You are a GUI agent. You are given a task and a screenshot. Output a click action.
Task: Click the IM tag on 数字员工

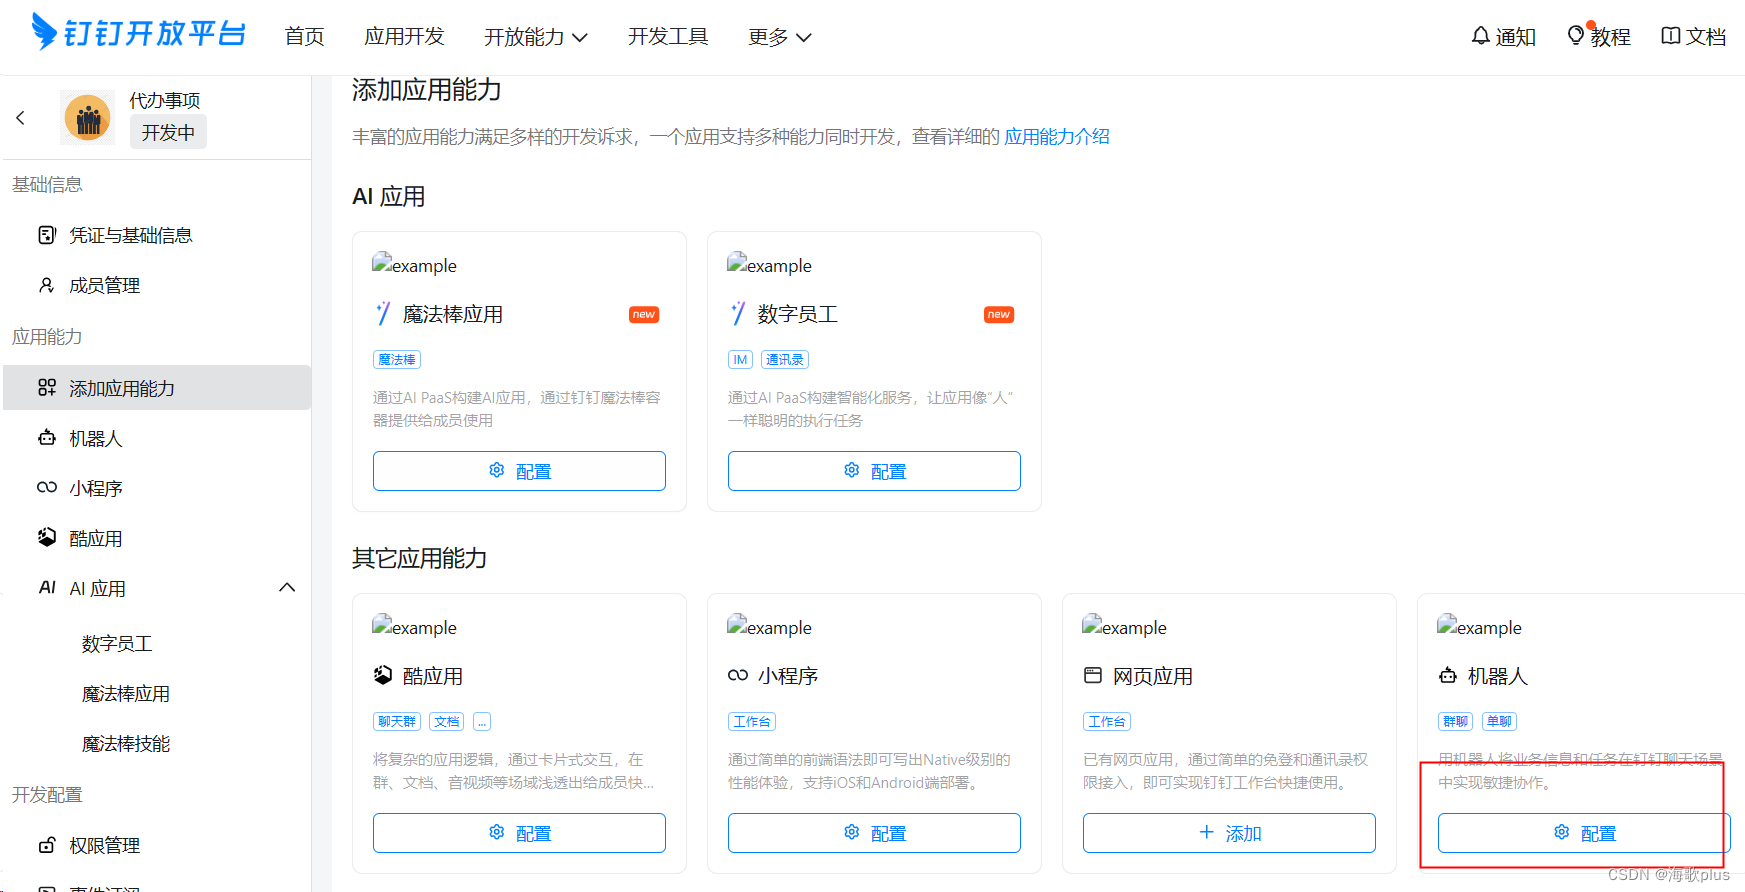[740, 360]
